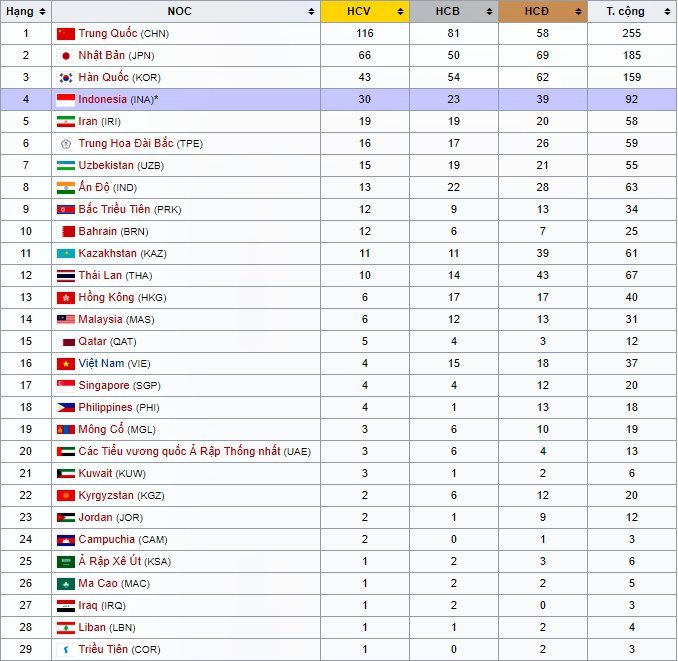The height and width of the screenshot is (661, 678).
Task: Sort table by Hạng column arrows
Action: pos(43,11)
